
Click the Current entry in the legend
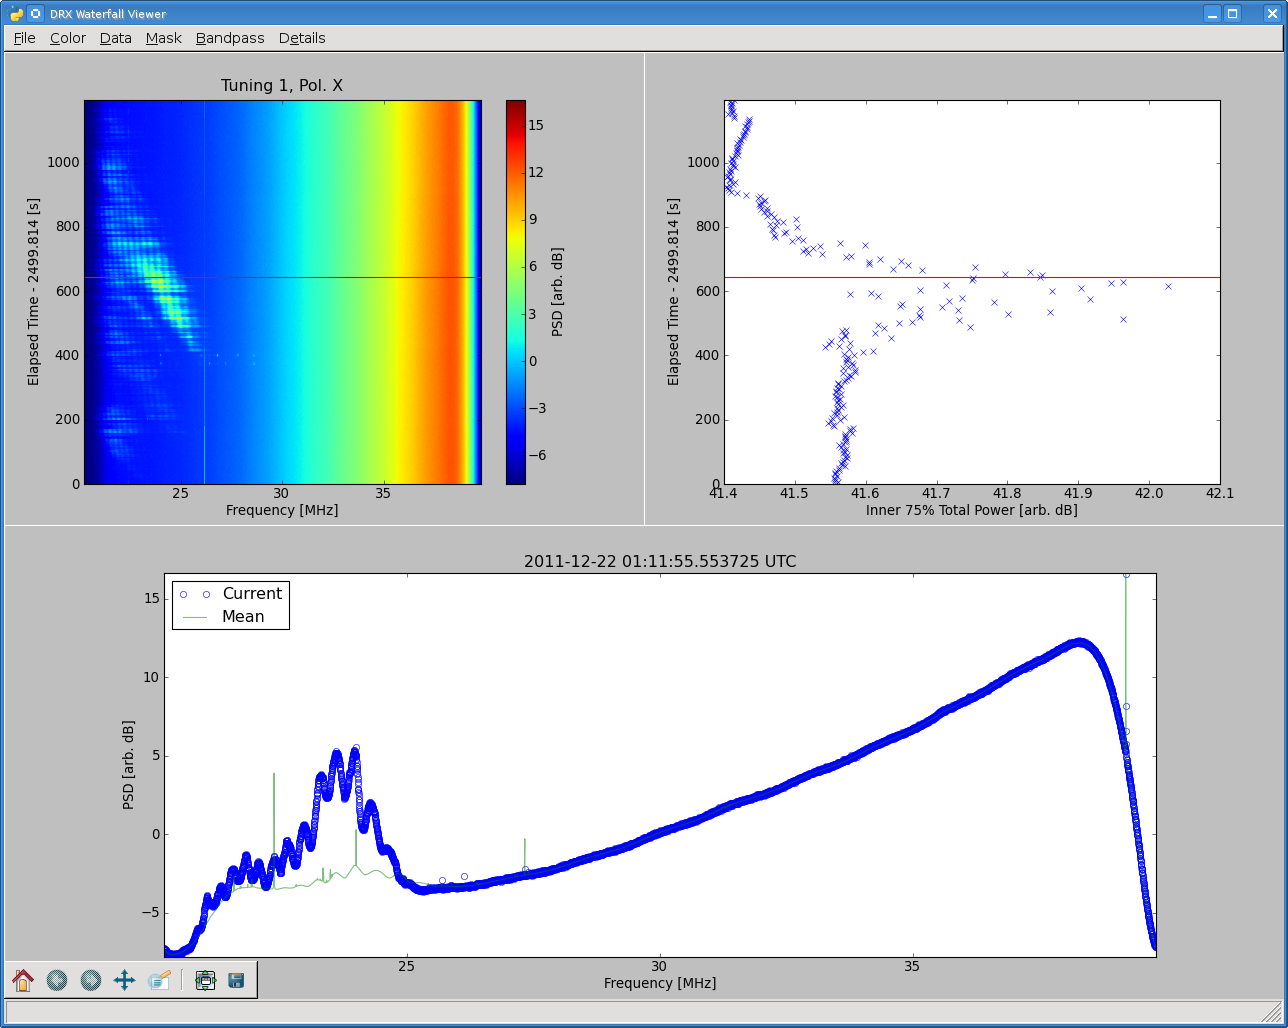click(251, 594)
